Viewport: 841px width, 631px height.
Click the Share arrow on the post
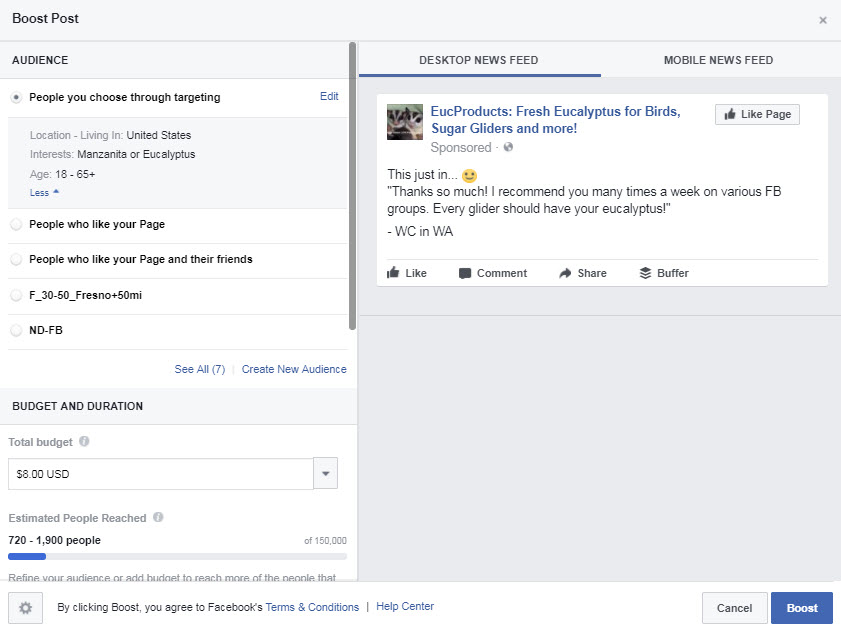tap(565, 273)
